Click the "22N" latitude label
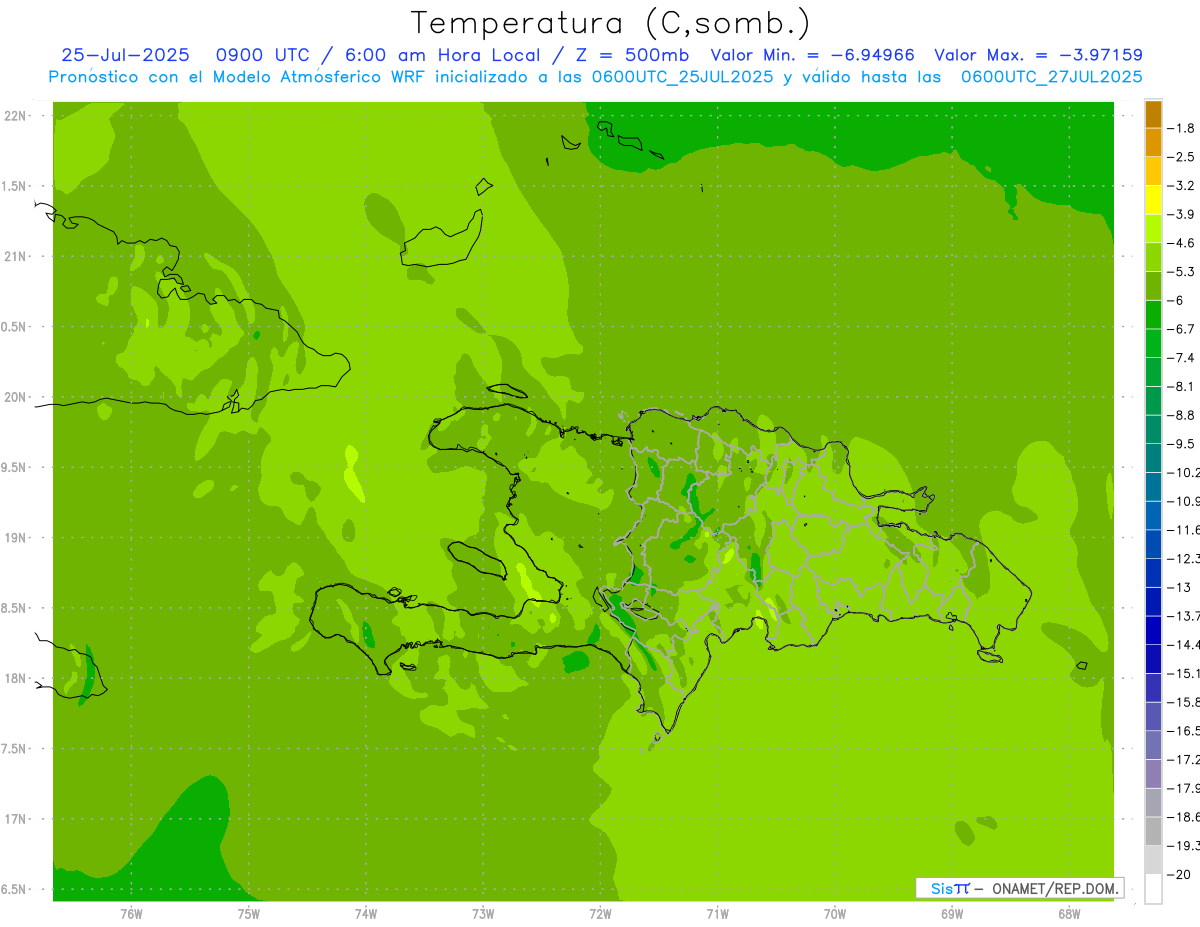1200x927 pixels. pyautogui.click(x=15, y=116)
